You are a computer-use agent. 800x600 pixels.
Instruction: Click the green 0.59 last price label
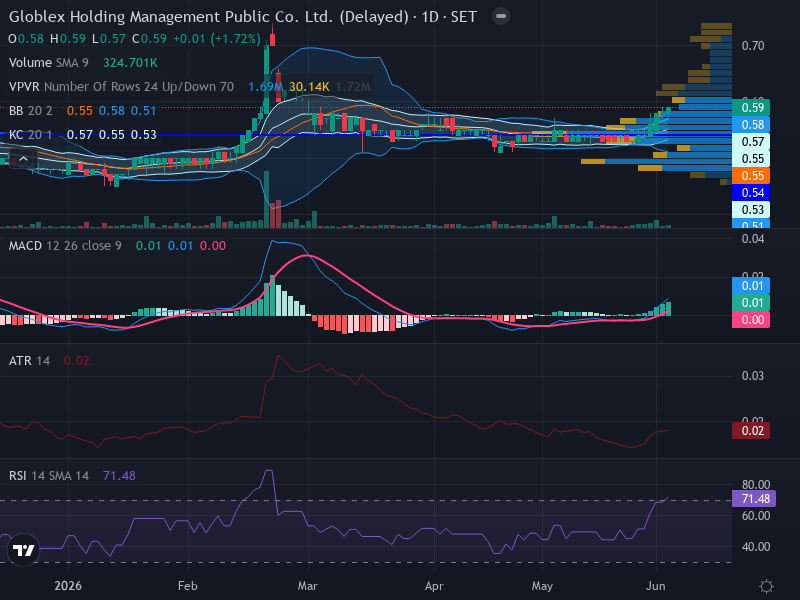point(751,108)
